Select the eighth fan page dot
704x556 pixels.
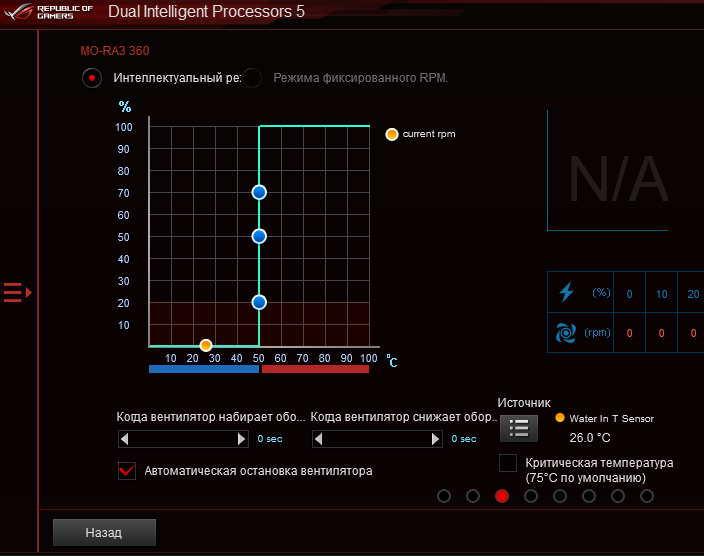(647, 496)
